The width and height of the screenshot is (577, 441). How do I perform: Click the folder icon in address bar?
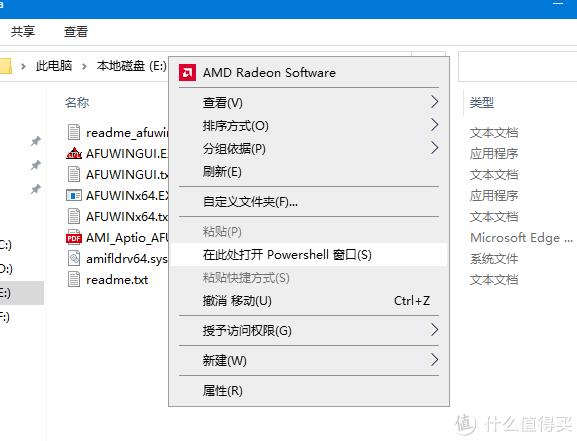pos(6,66)
